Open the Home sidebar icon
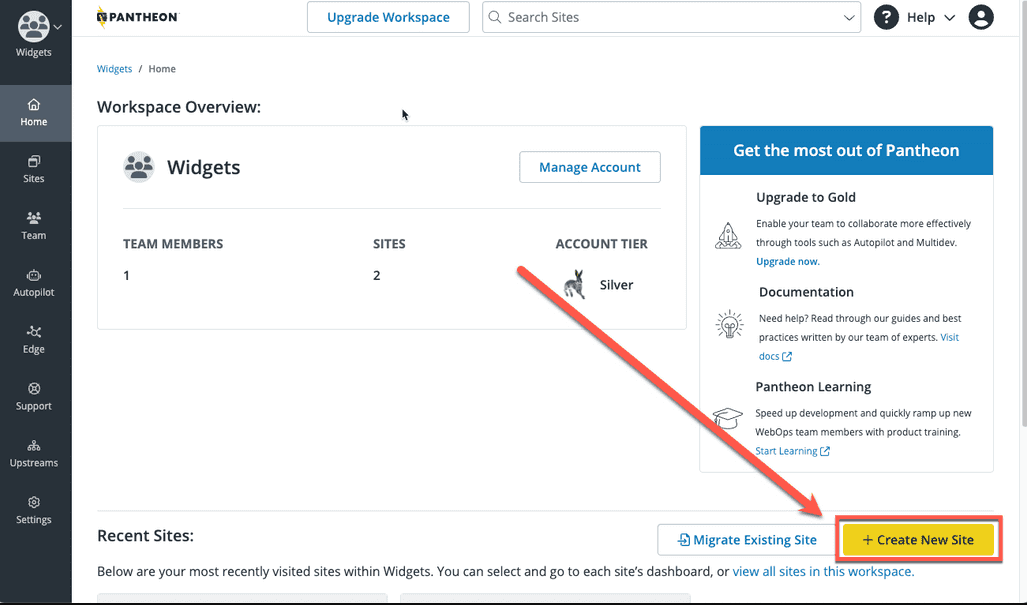Image resolution: width=1027 pixels, height=605 pixels. (33, 105)
